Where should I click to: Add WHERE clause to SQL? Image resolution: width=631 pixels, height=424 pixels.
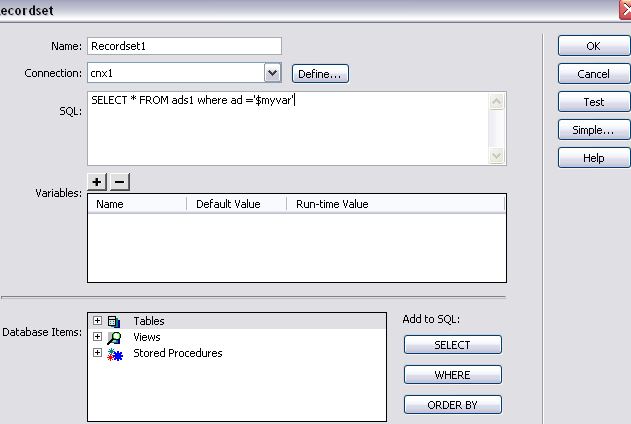pyautogui.click(x=452, y=375)
